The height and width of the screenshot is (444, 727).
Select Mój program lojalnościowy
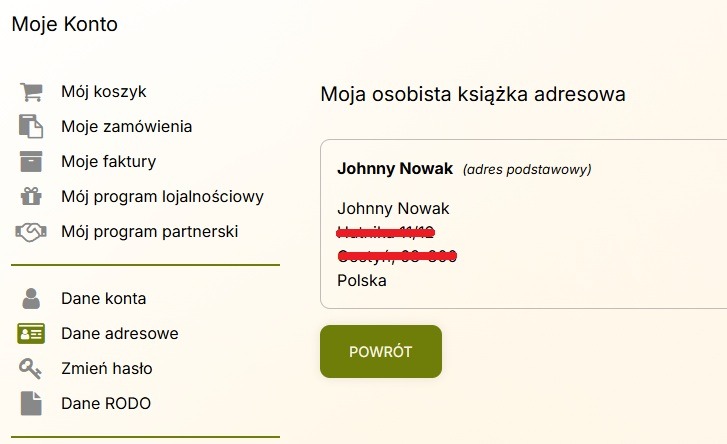tap(162, 196)
